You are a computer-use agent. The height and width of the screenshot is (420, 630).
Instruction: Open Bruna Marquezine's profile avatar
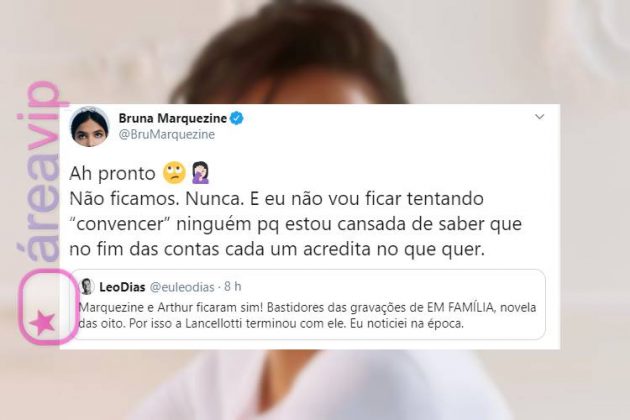point(90,126)
